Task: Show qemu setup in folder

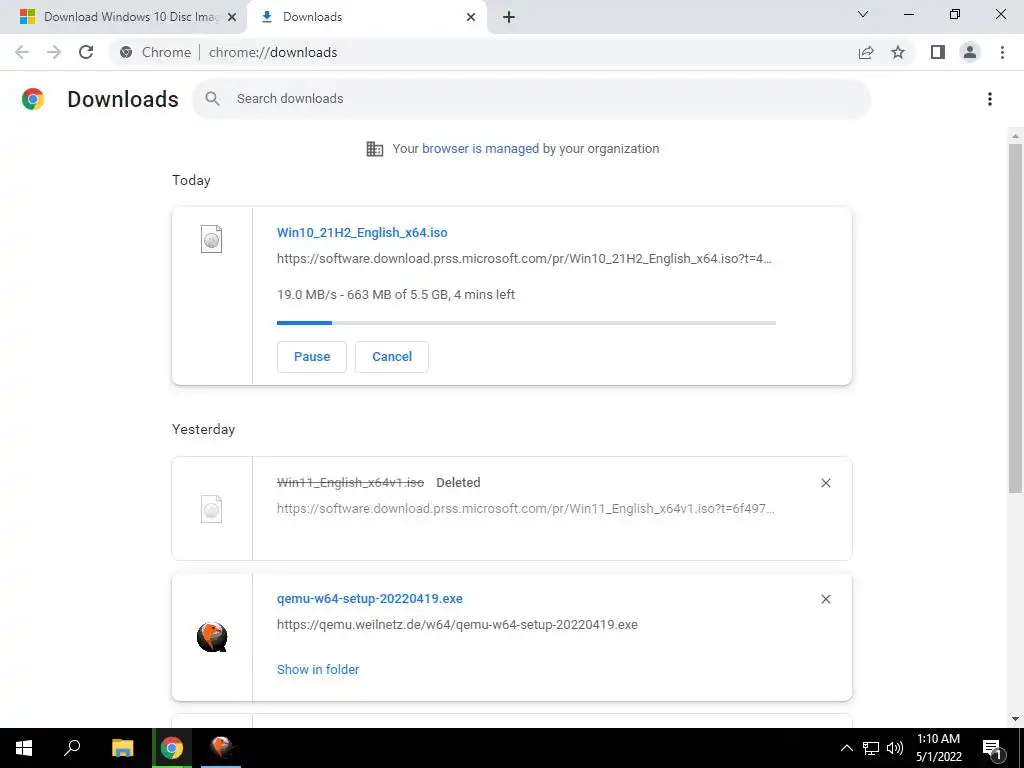Action: point(318,669)
